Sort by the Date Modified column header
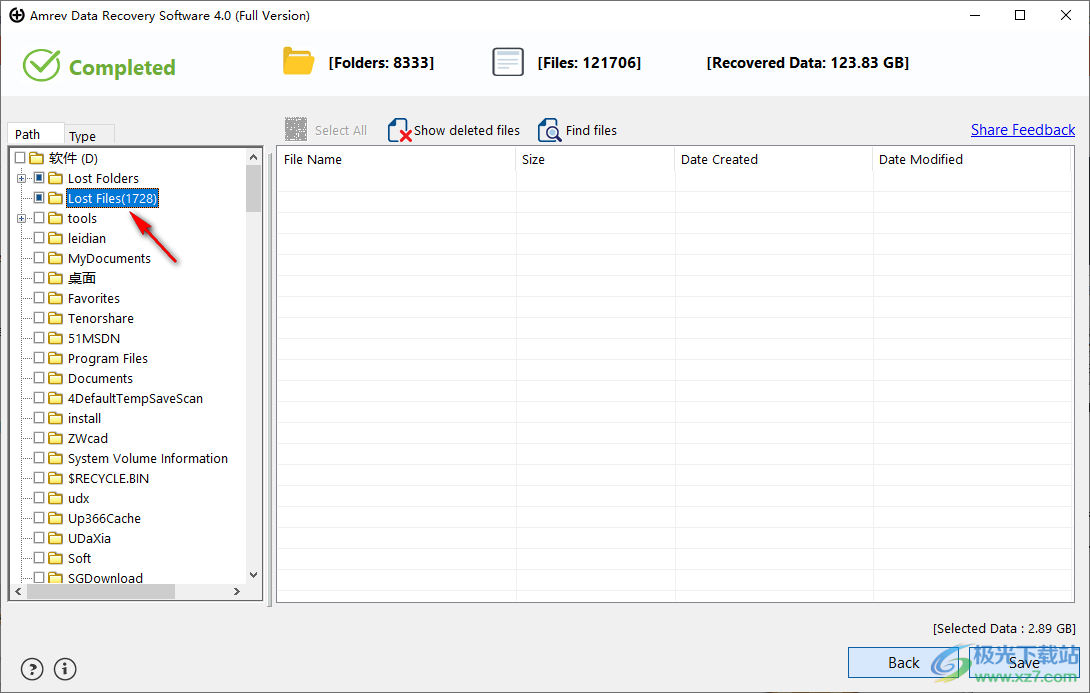Screen dimensions: 1090x693 point(920,159)
